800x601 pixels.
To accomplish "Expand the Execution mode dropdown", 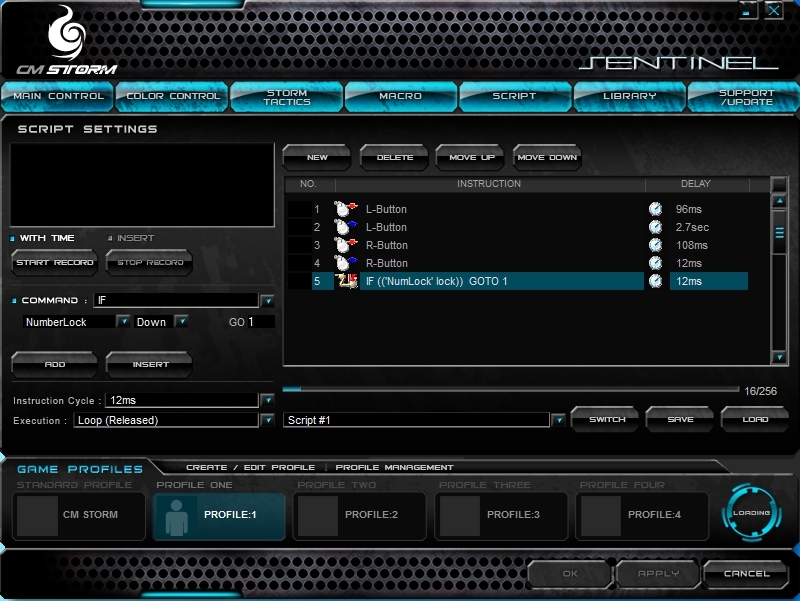I will click(267, 420).
